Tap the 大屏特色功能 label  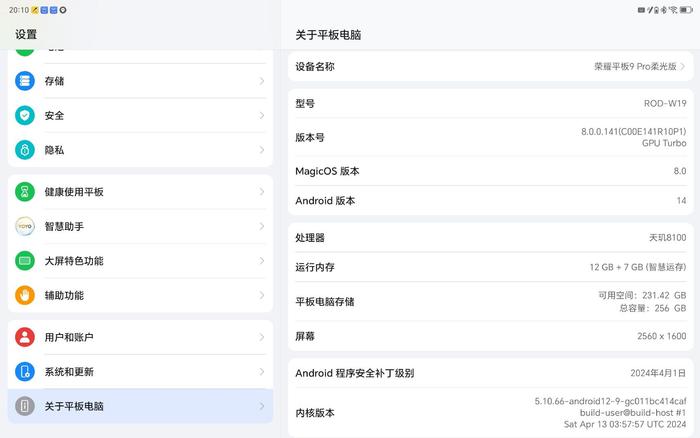coord(74,261)
